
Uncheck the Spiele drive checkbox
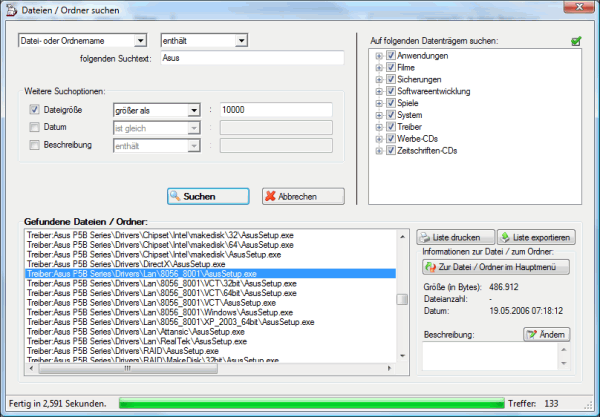390,103
